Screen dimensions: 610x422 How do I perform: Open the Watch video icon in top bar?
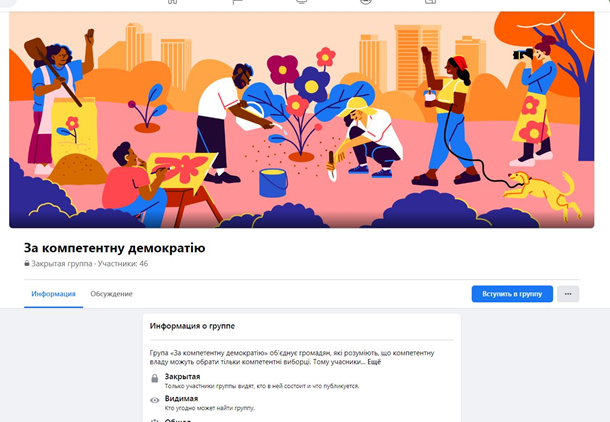301,2
